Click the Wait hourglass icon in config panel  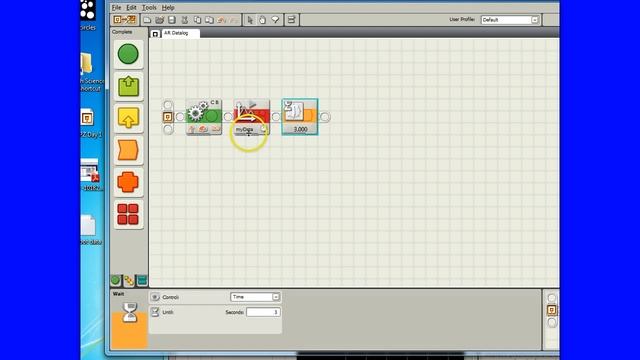[x=130, y=312]
